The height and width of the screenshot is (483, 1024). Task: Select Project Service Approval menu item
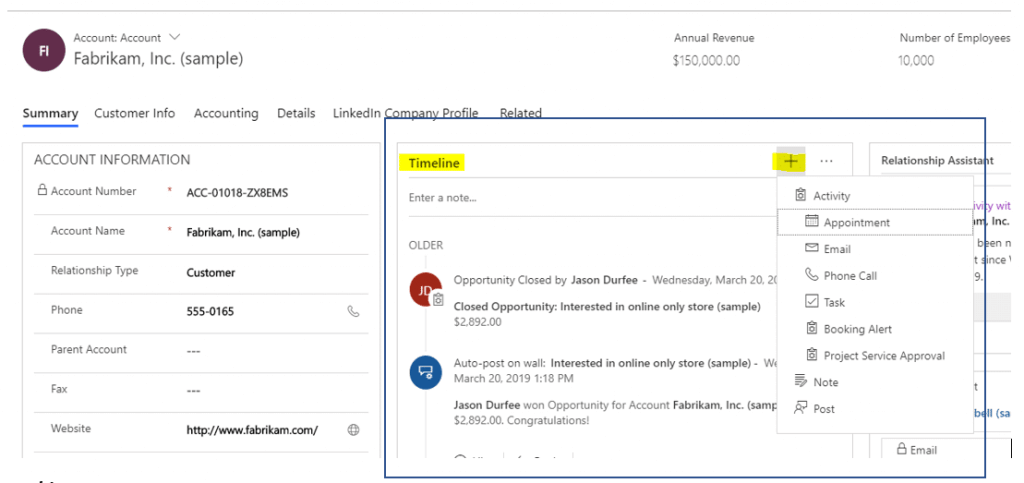(x=883, y=355)
